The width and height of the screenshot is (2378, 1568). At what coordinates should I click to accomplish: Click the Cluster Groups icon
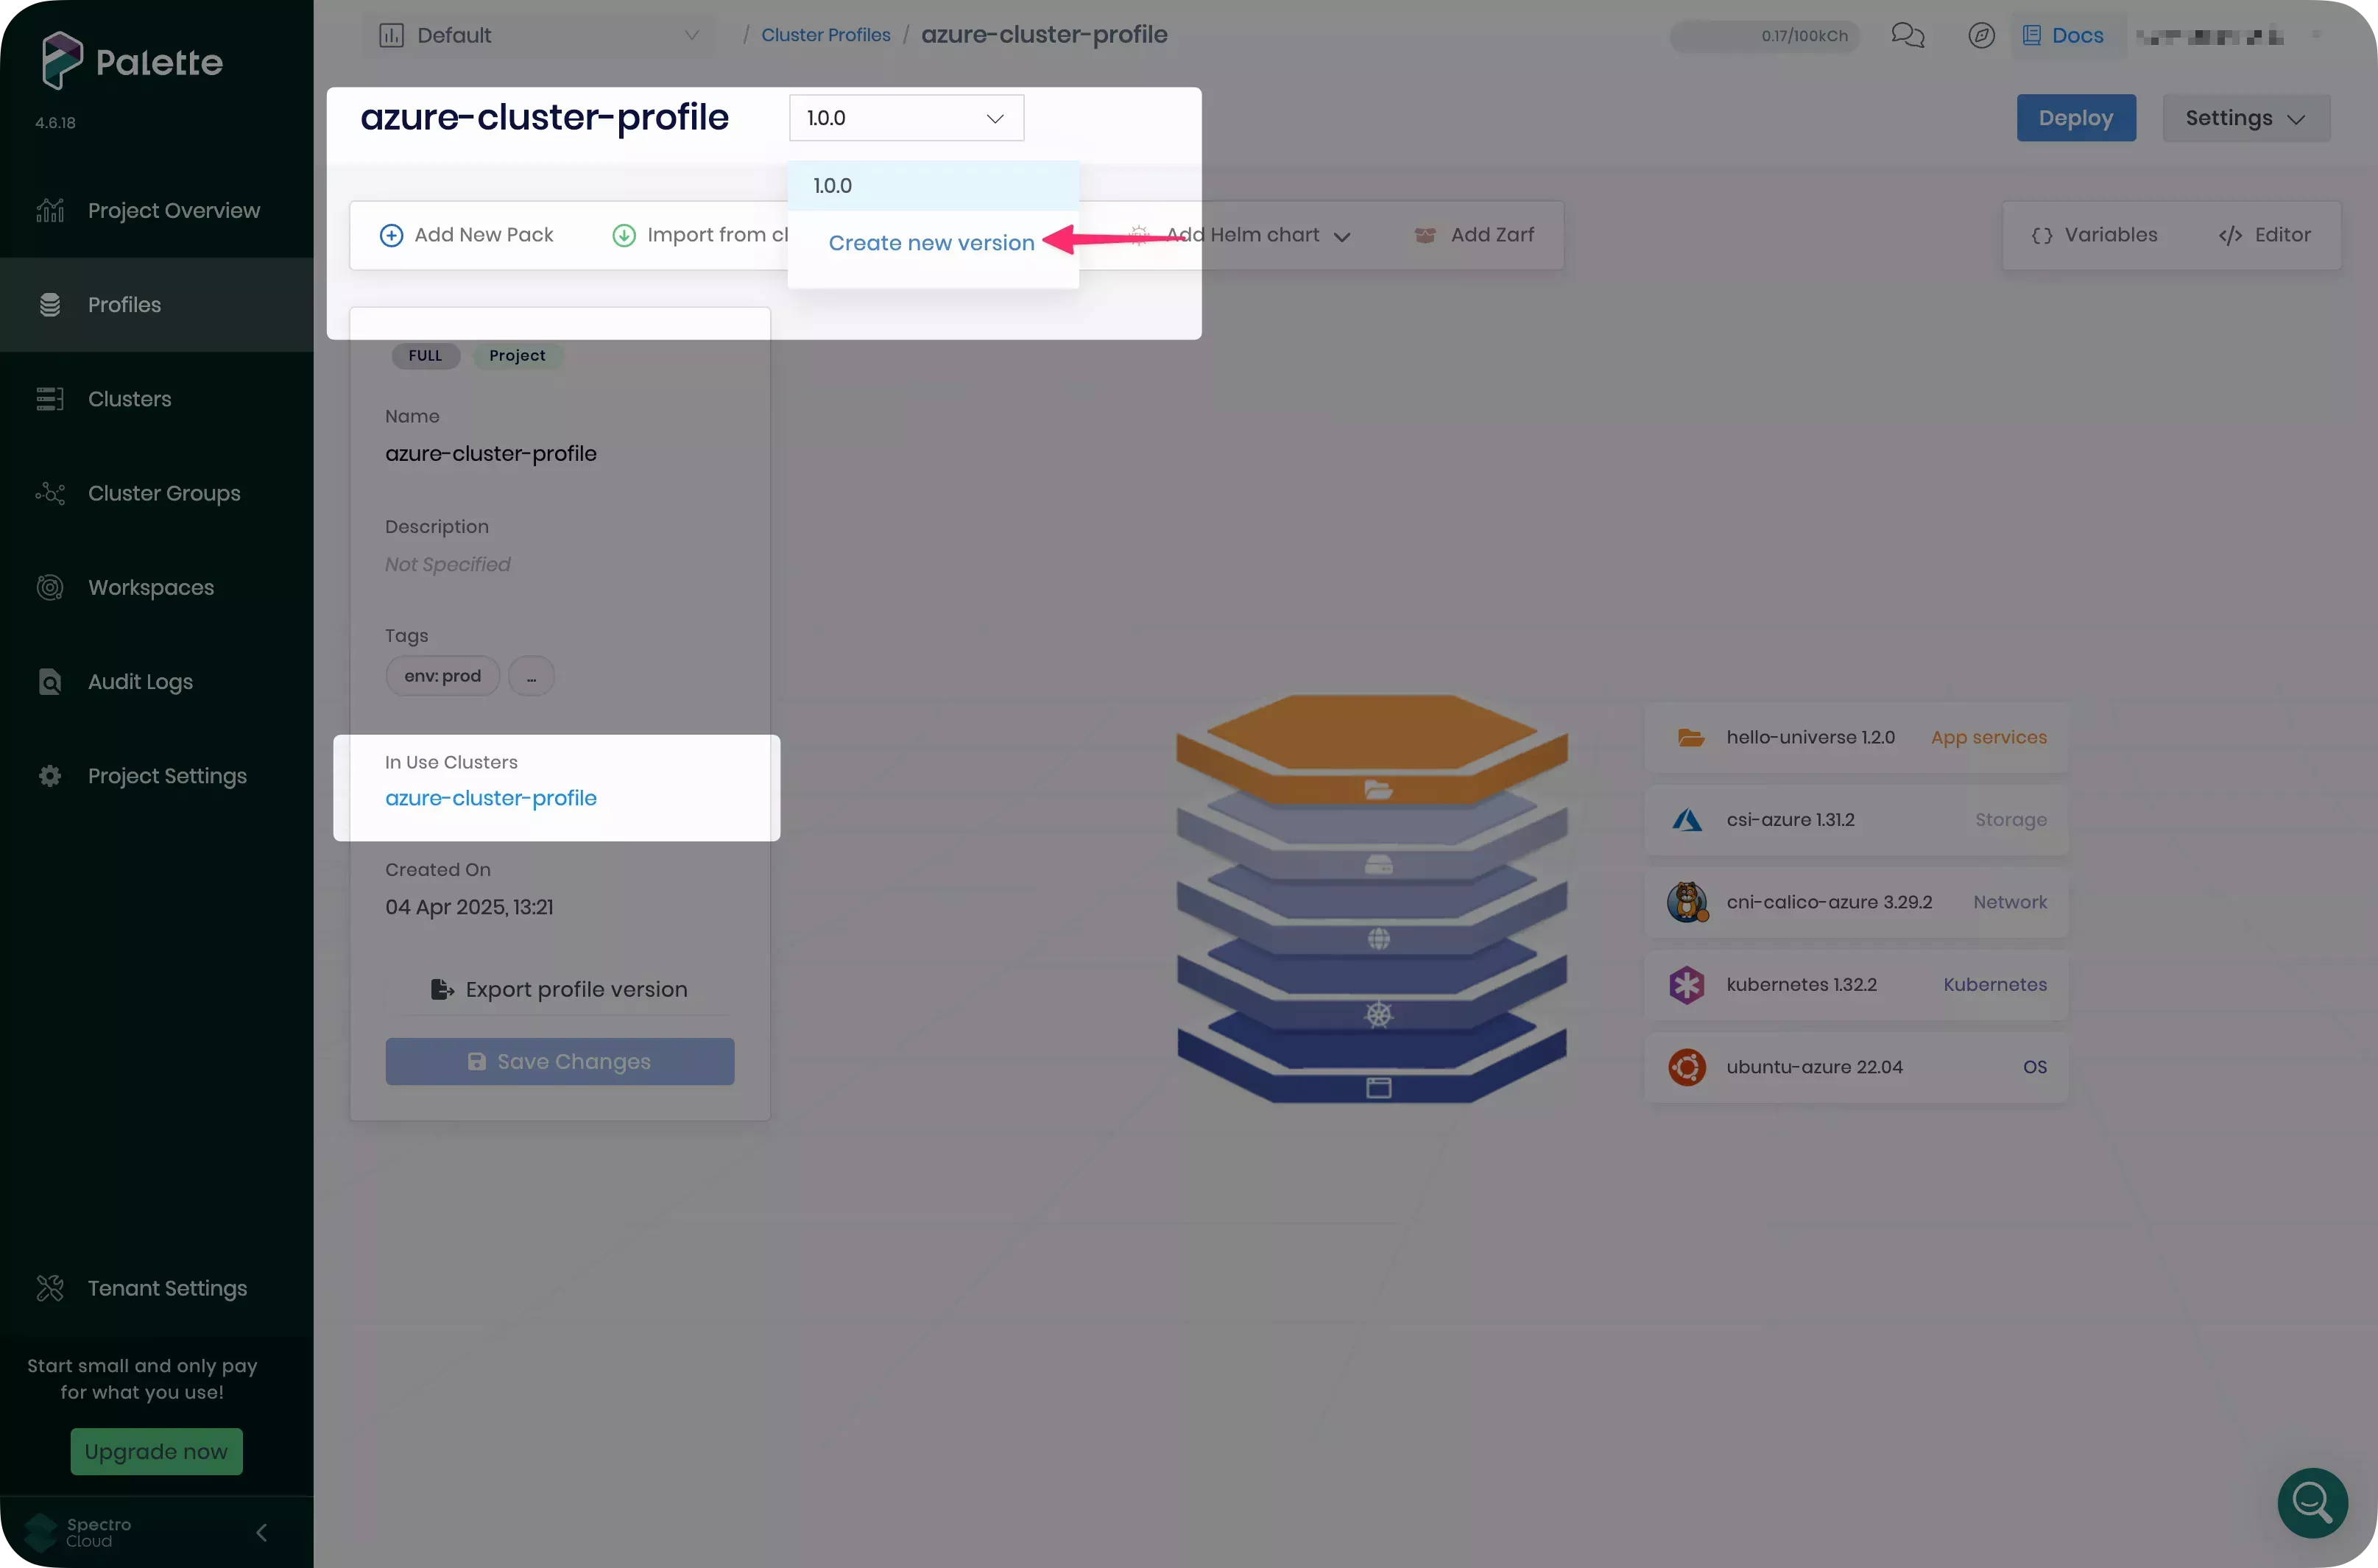tap(50, 493)
